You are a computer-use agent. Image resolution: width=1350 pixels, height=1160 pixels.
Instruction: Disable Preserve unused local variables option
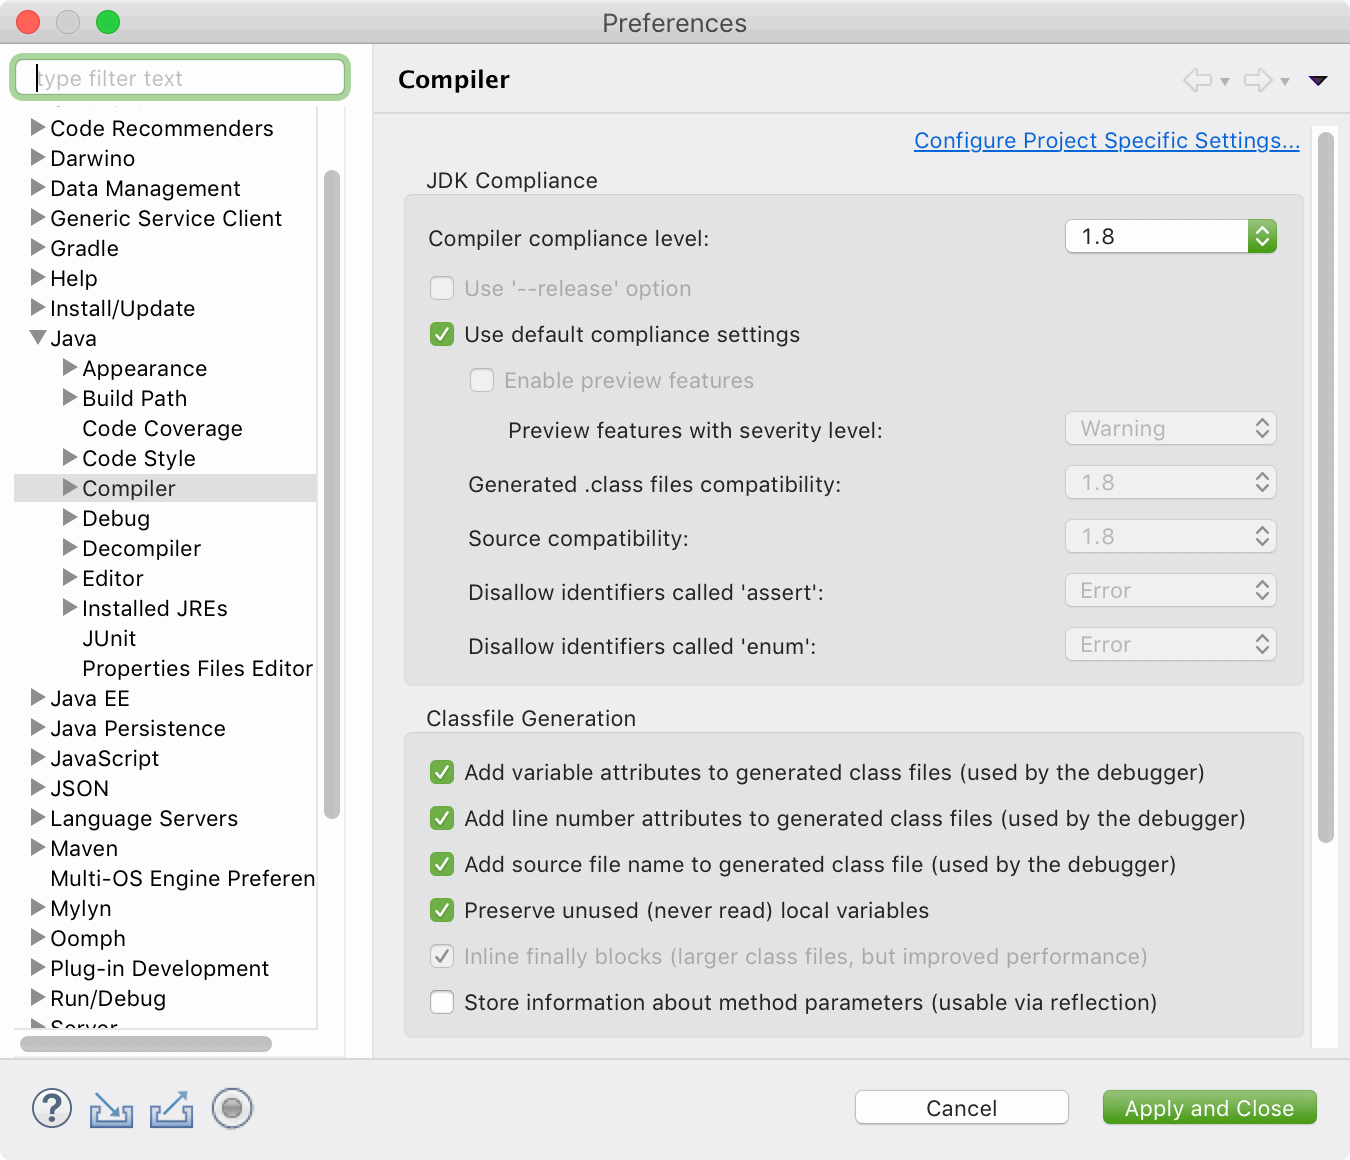click(x=442, y=910)
